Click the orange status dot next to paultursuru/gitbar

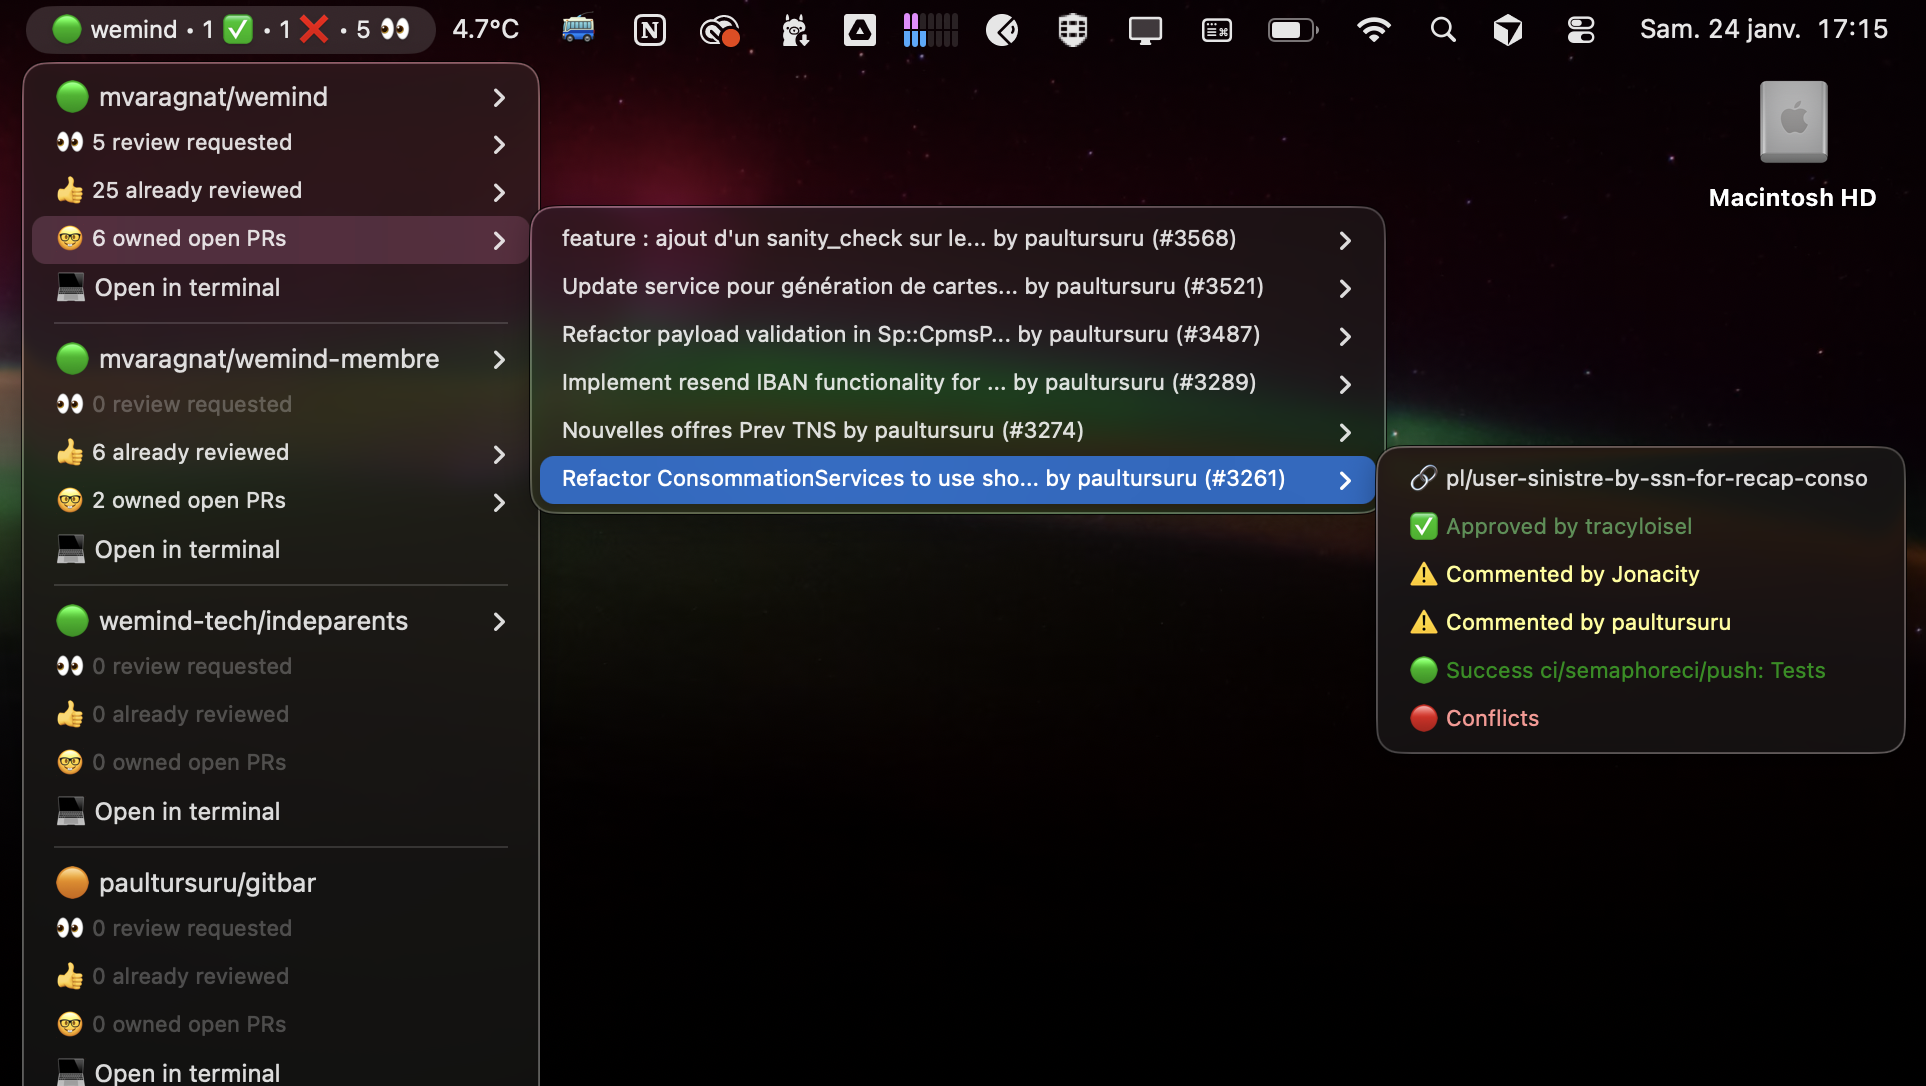tap(72, 882)
